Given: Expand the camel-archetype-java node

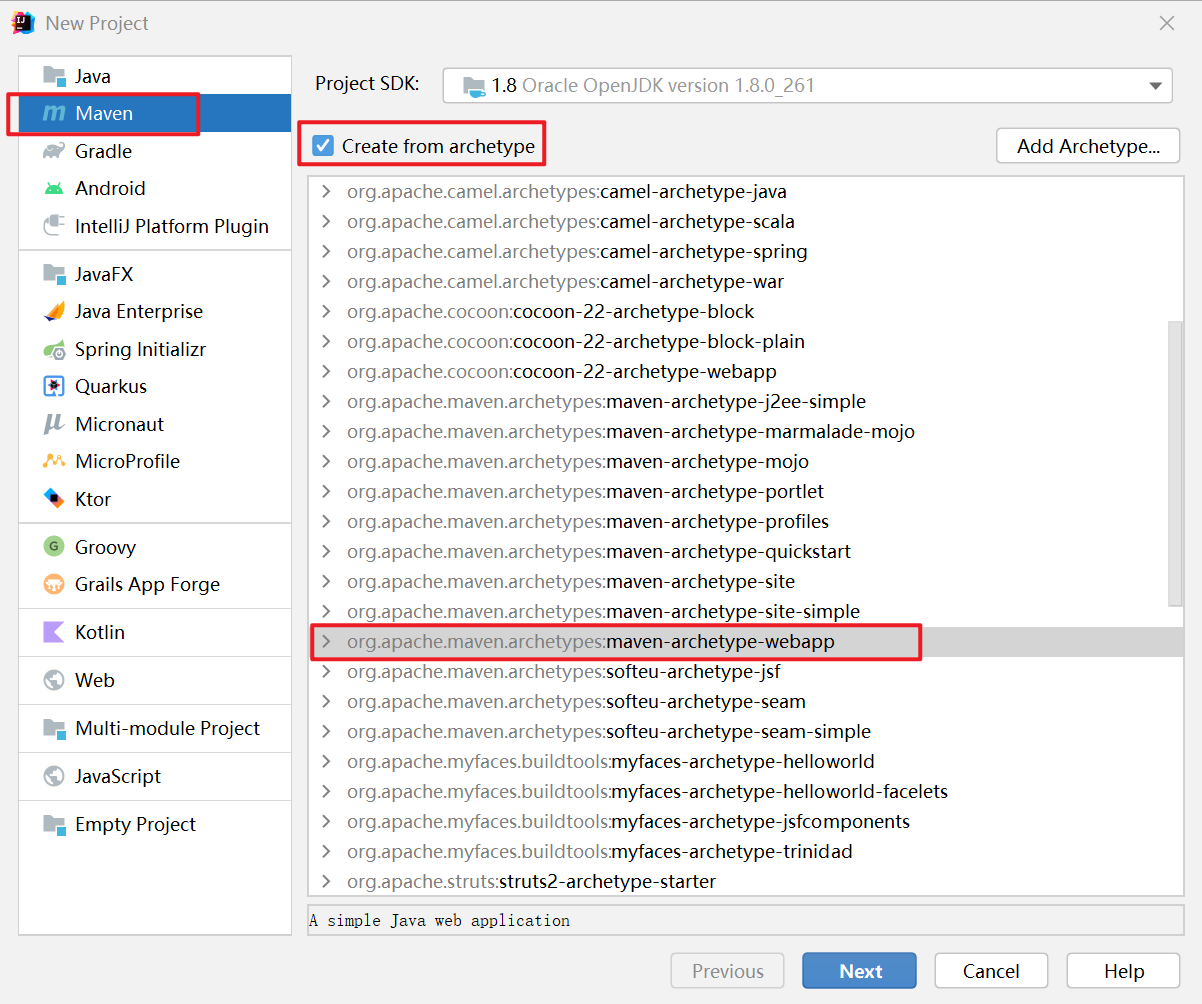Looking at the screenshot, I should pos(326,192).
